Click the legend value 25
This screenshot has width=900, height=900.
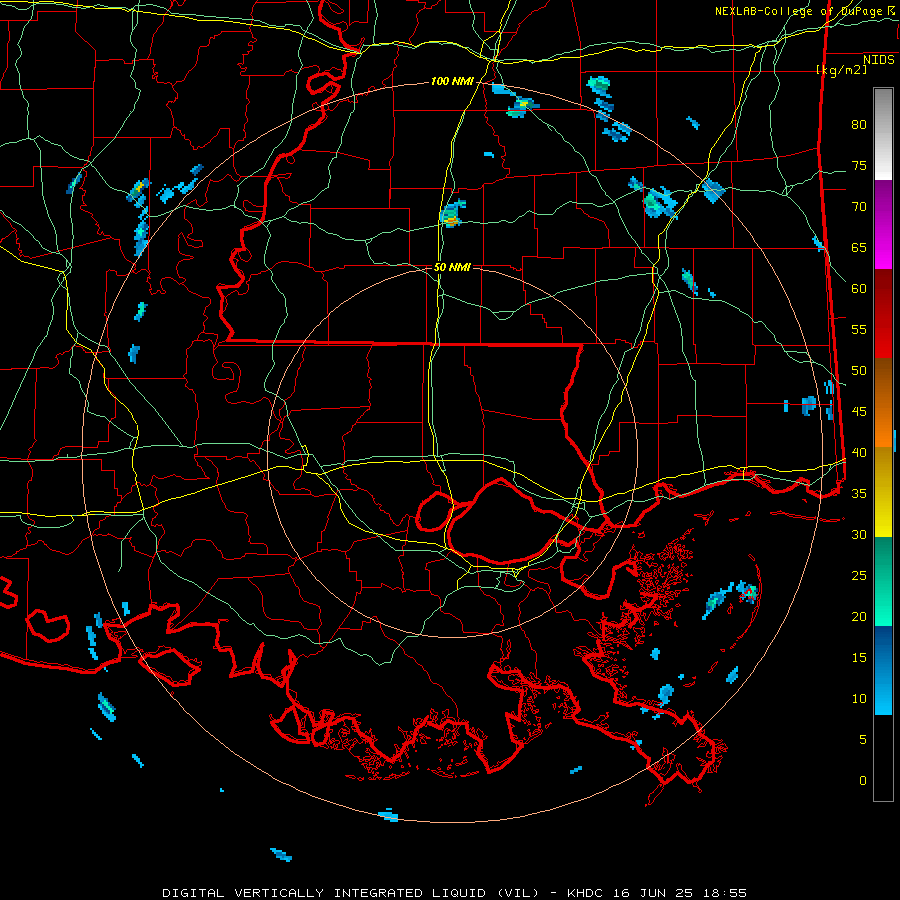click(859, 575)
